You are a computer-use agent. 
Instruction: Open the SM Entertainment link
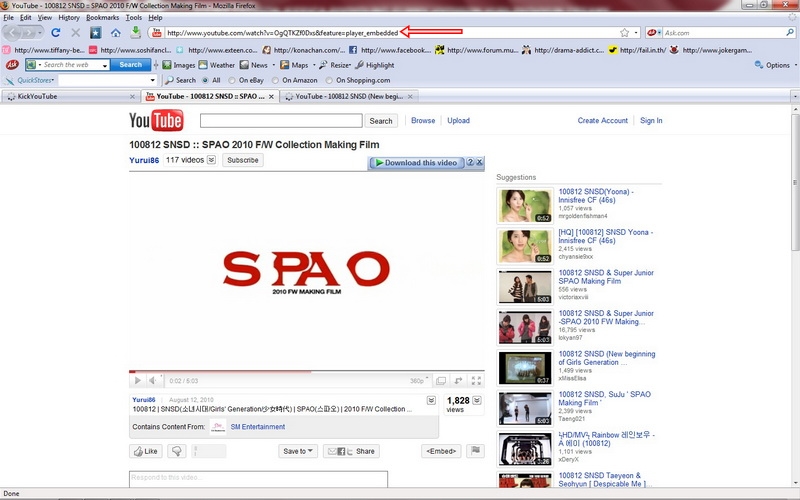tap(258, 427)
